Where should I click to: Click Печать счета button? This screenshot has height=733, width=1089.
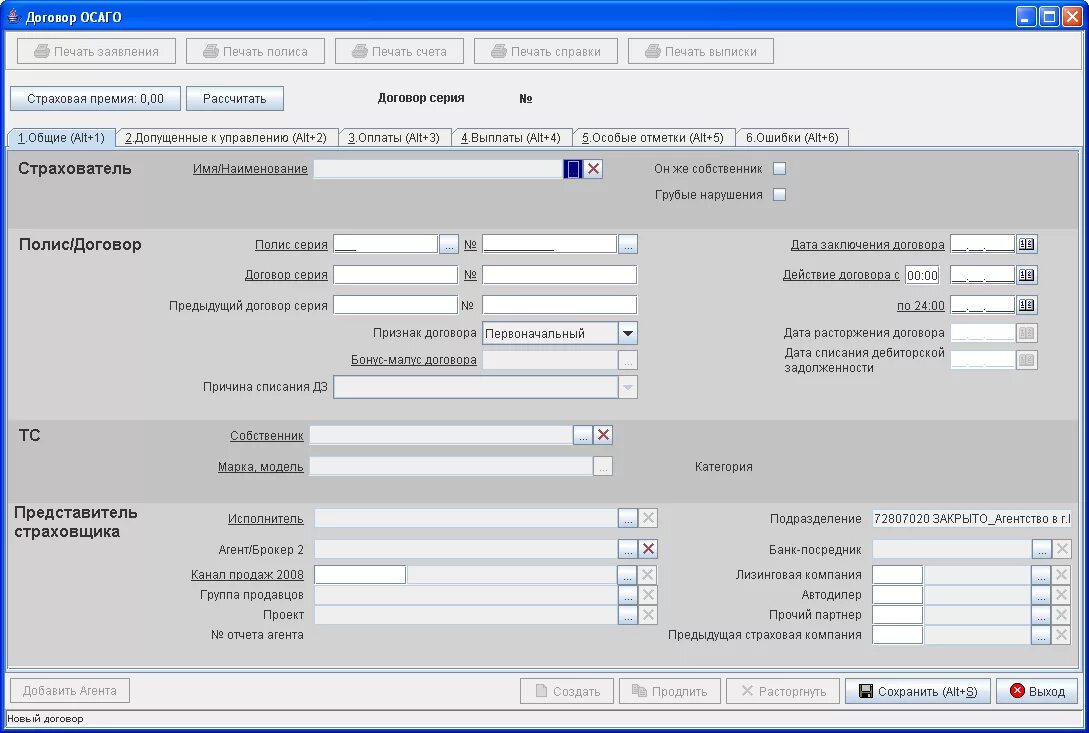[x=399, y=51]
